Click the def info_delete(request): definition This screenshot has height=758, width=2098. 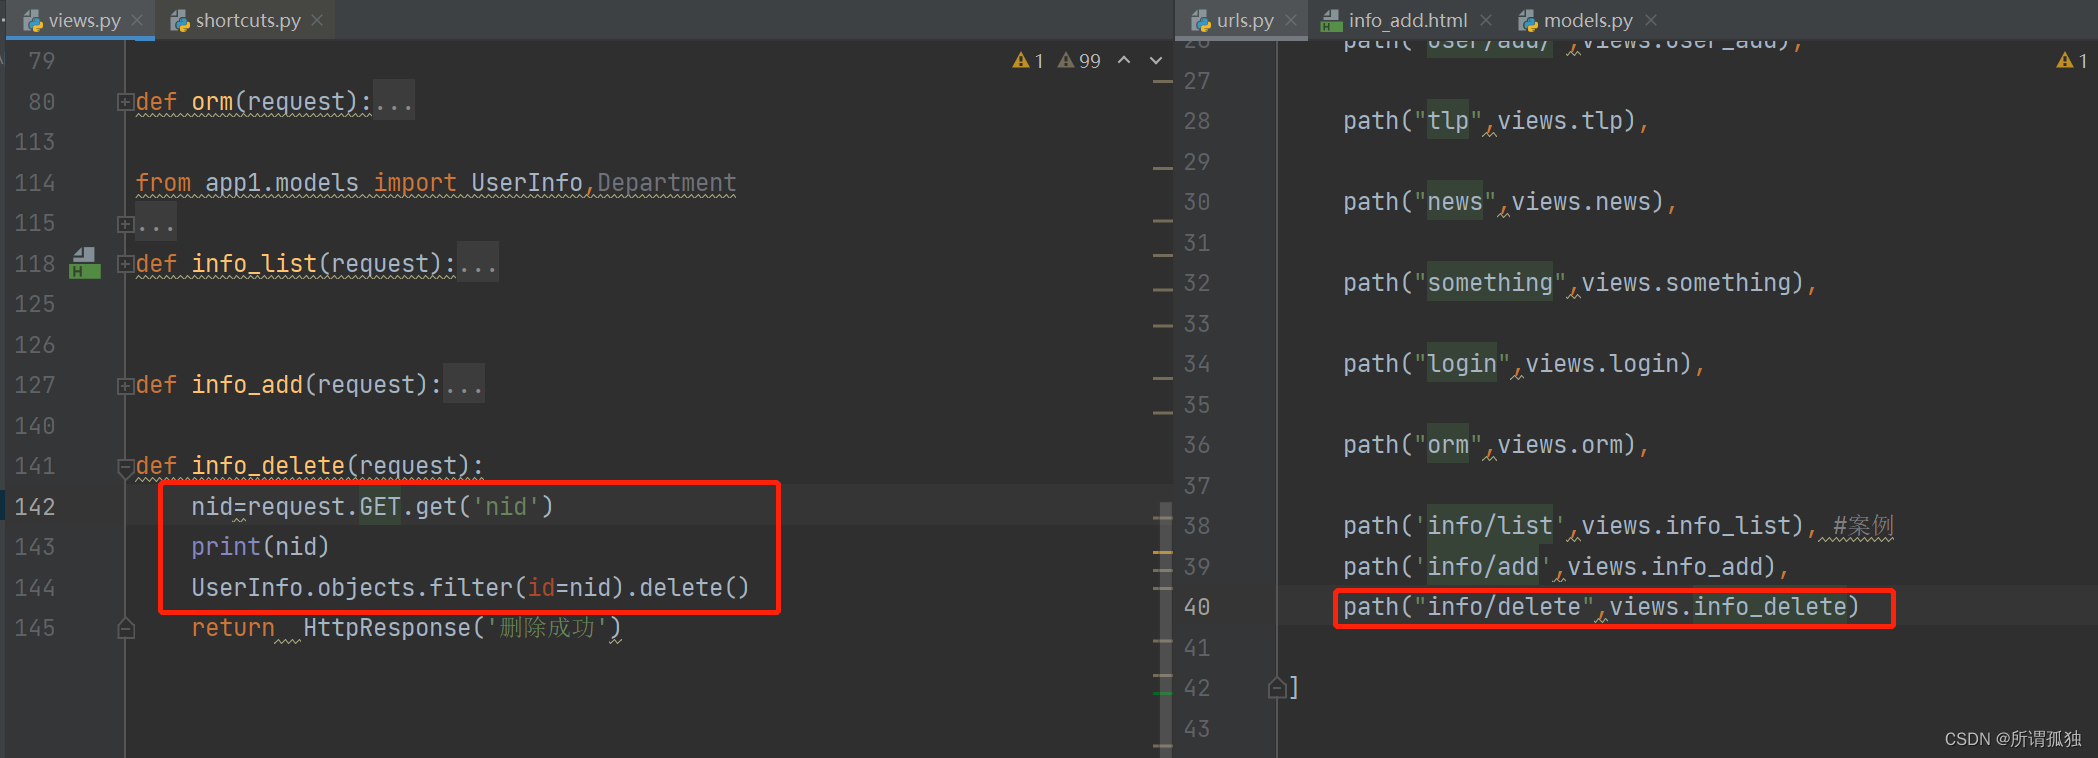click(309, 466)
